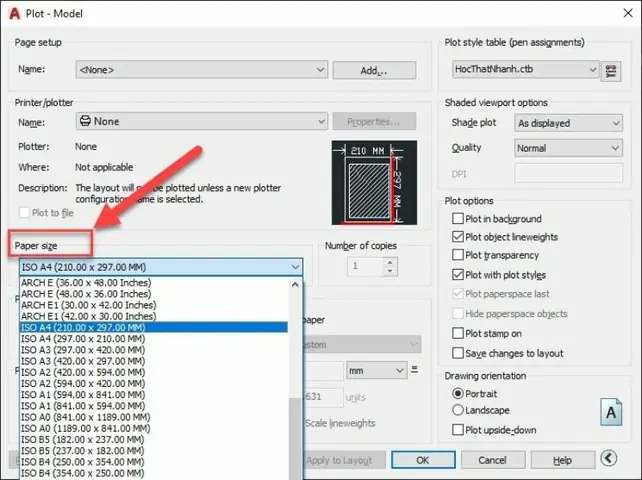Enable Plot upside-down checkbox
642x480 pixels.
(458, 430)
